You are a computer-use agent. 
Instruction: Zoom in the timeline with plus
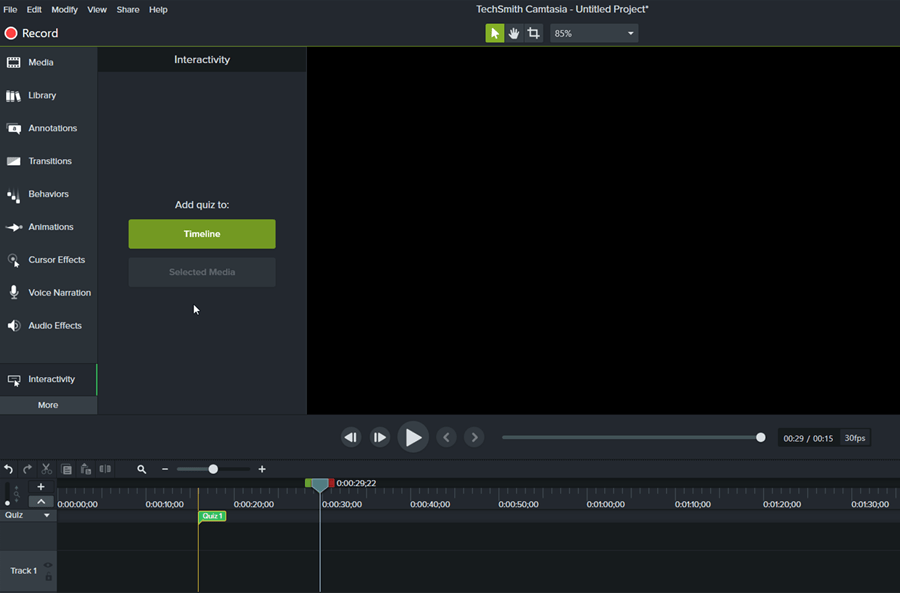tap(262, 469)
